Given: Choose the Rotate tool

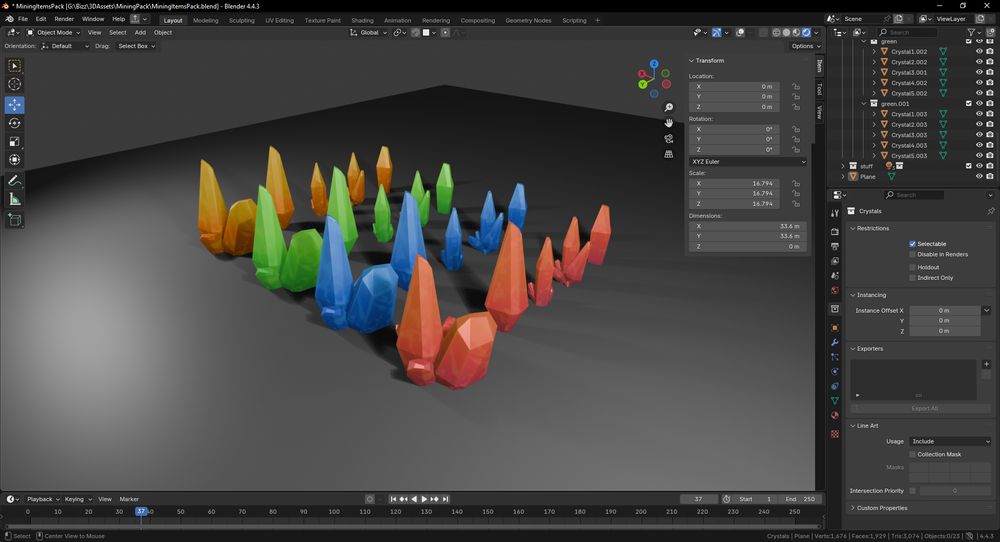Looking at the screenshot, I should click(15, 123).
